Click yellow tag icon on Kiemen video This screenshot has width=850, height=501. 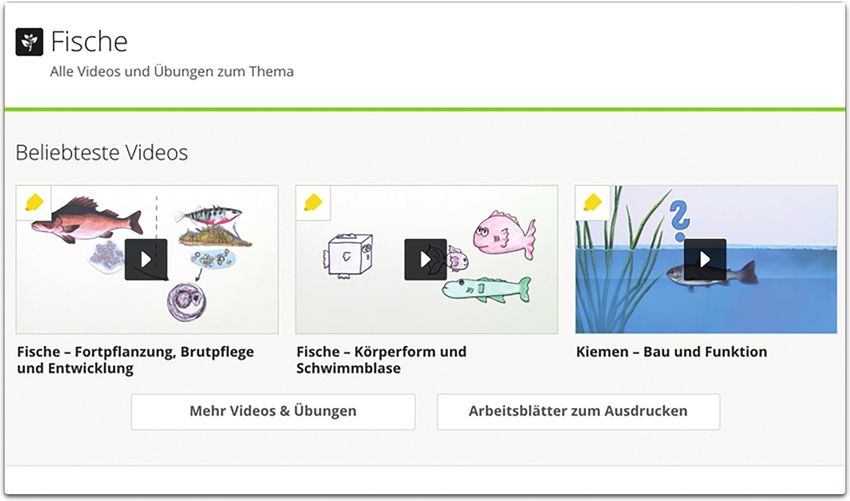pos(593,203)
